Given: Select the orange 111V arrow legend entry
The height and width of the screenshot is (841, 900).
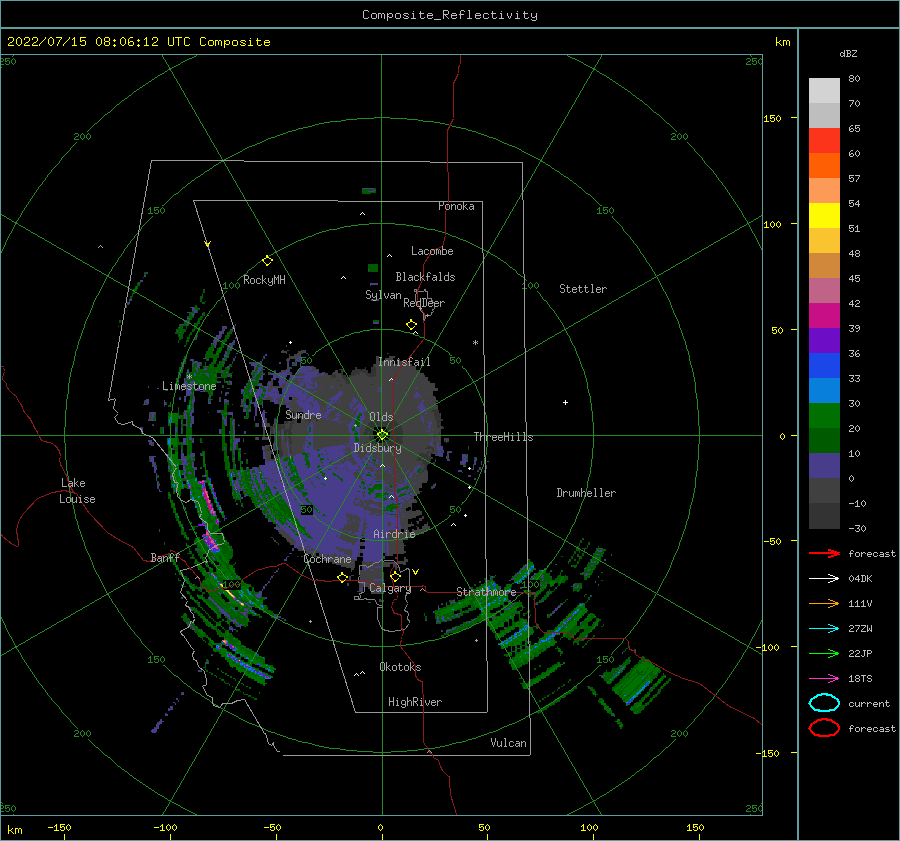Looking at the screenshot, I should coord(824,603).
